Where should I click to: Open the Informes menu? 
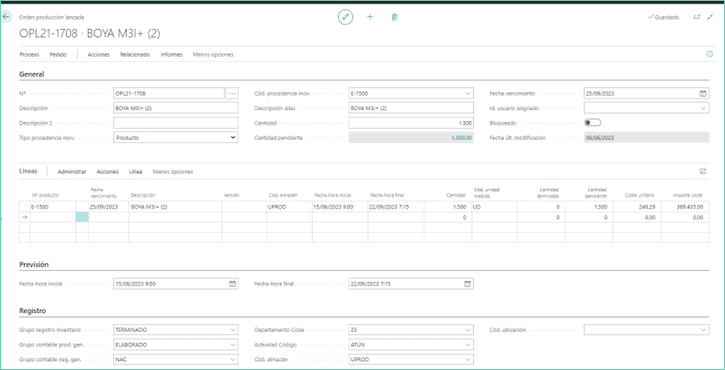click(x=172, y=55)
